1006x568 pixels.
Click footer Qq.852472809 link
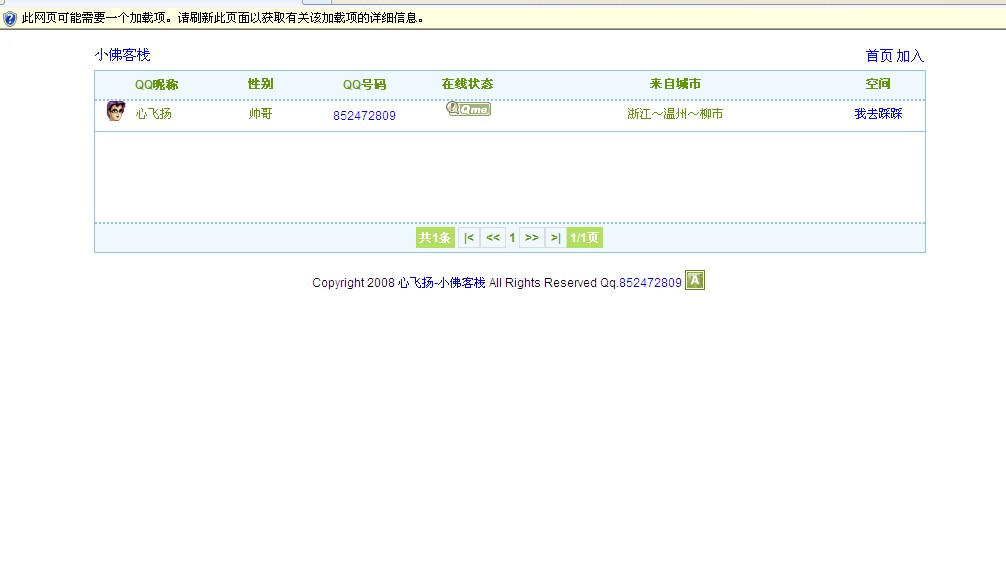tap(650, 283)
